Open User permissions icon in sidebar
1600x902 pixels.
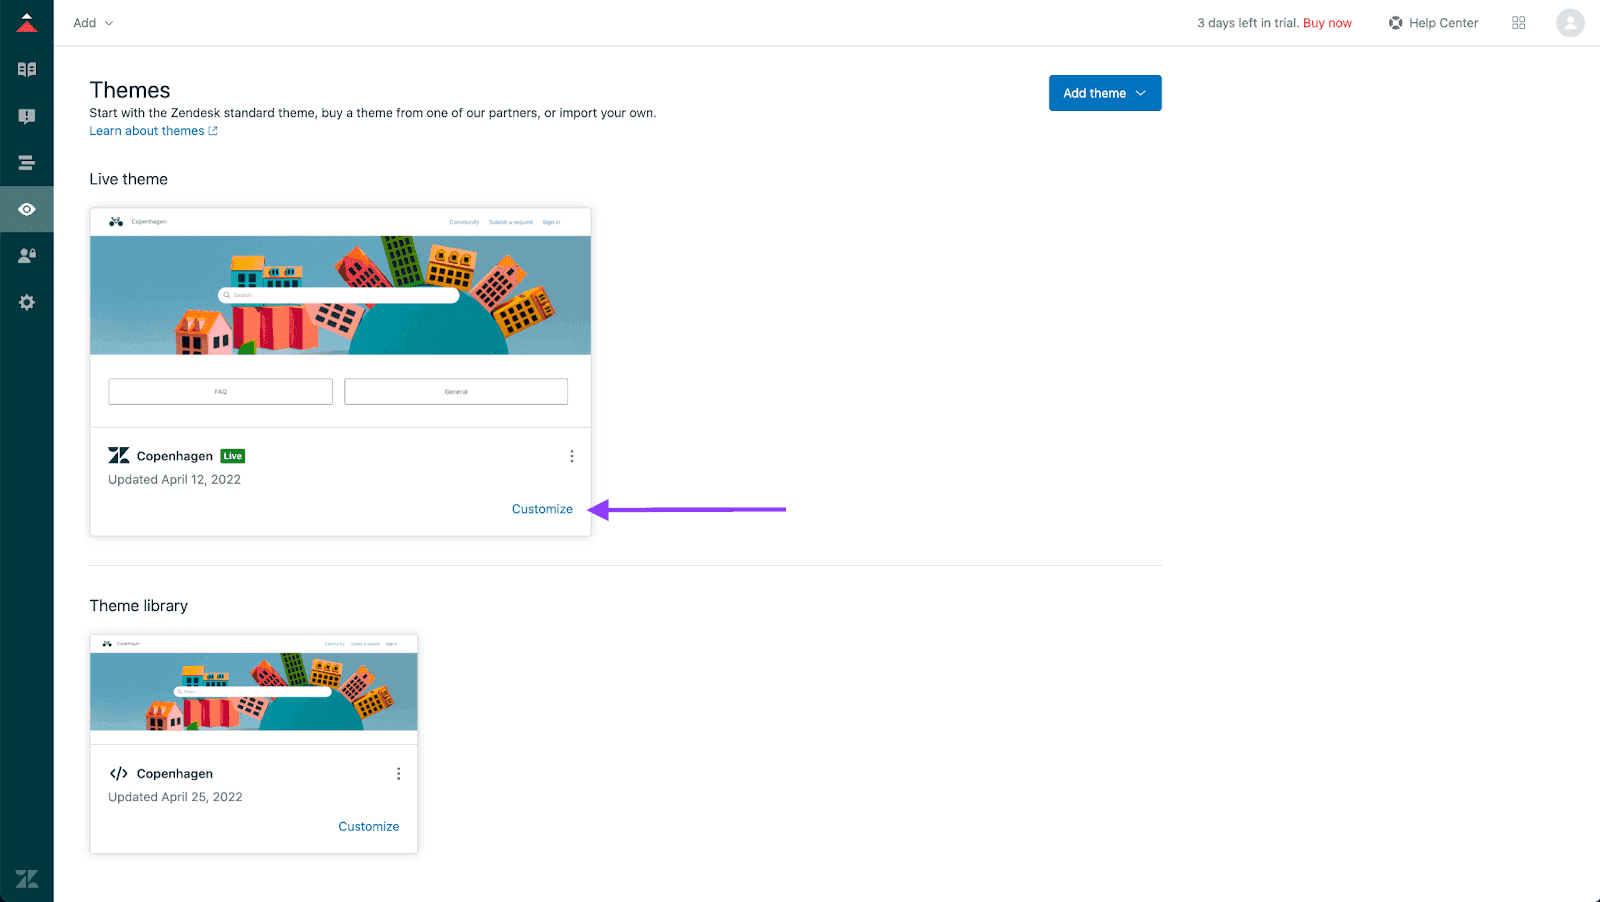tap(27, 256)
